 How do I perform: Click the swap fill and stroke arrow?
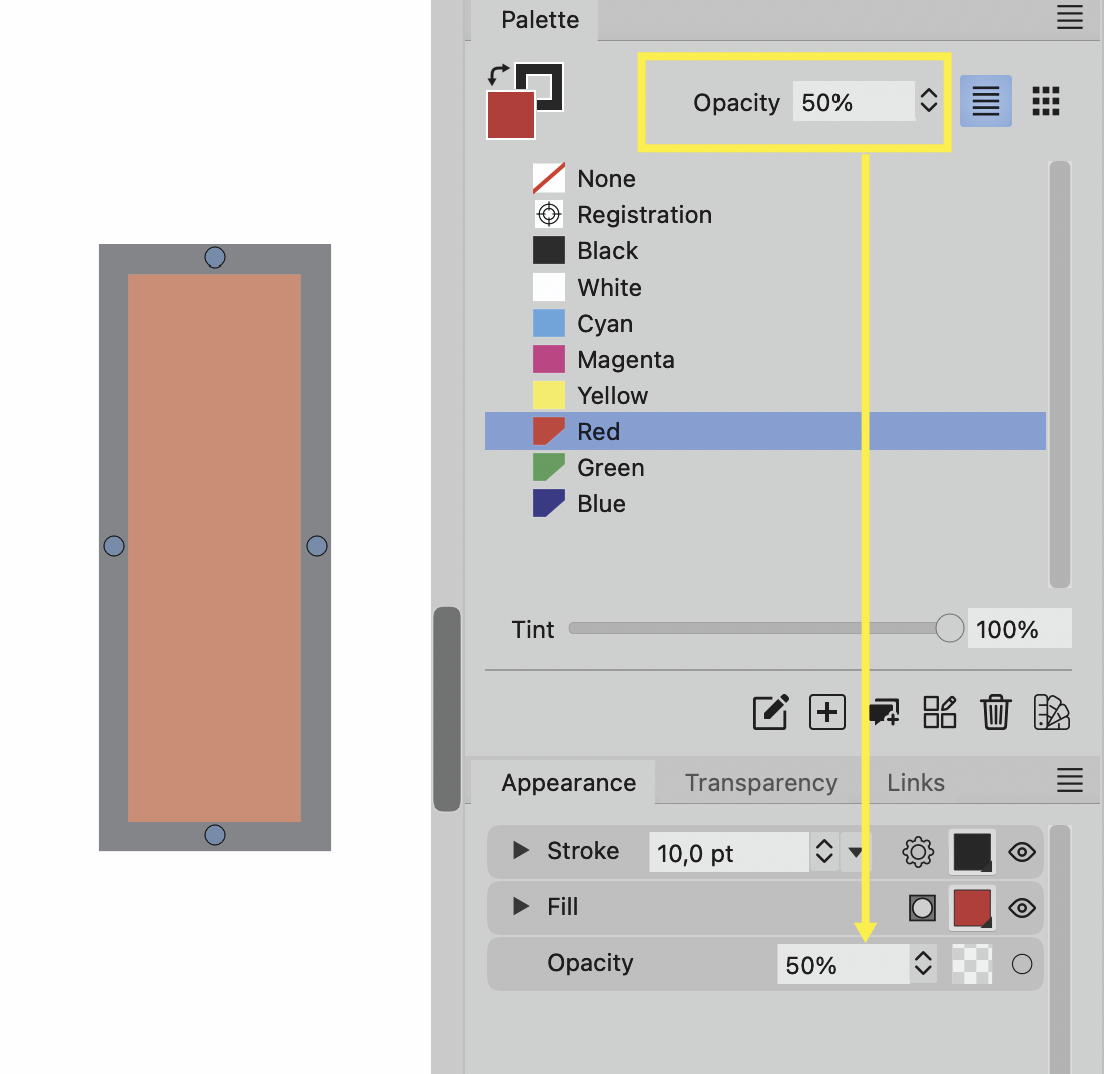pyautogui.click(x=498, y=74)
